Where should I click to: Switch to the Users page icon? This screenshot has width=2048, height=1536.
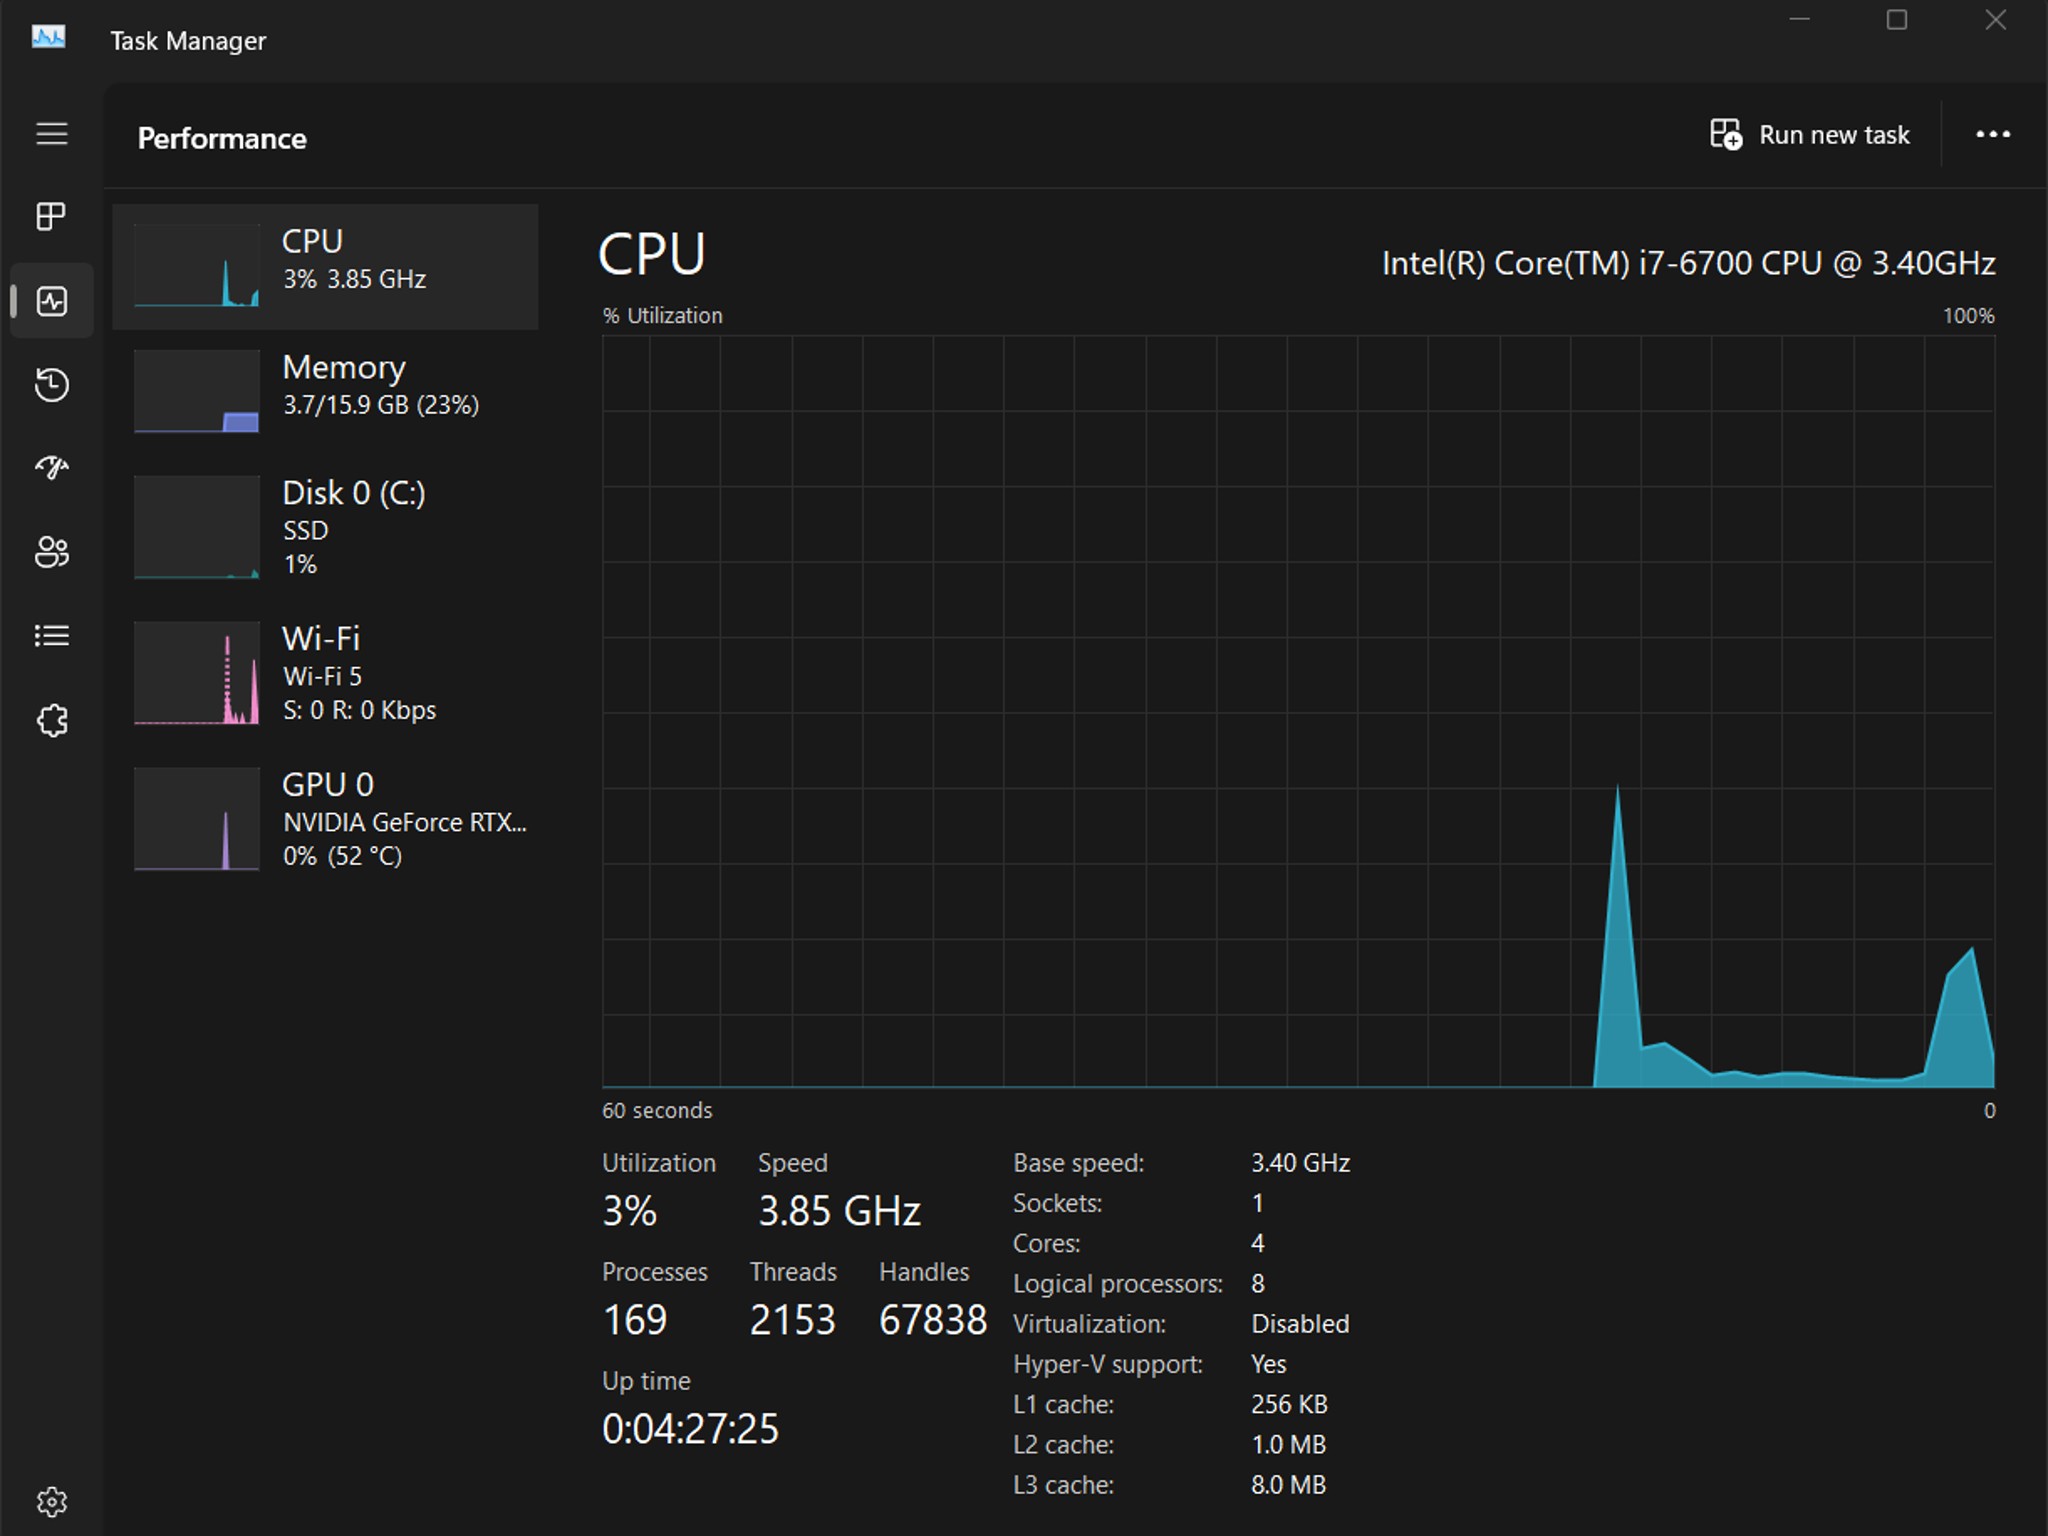coord(51,552)
